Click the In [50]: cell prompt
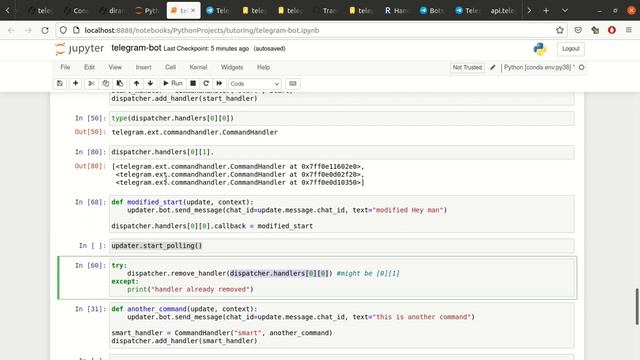Viewport: 640px width, 360px height. (x=90, y=118)
